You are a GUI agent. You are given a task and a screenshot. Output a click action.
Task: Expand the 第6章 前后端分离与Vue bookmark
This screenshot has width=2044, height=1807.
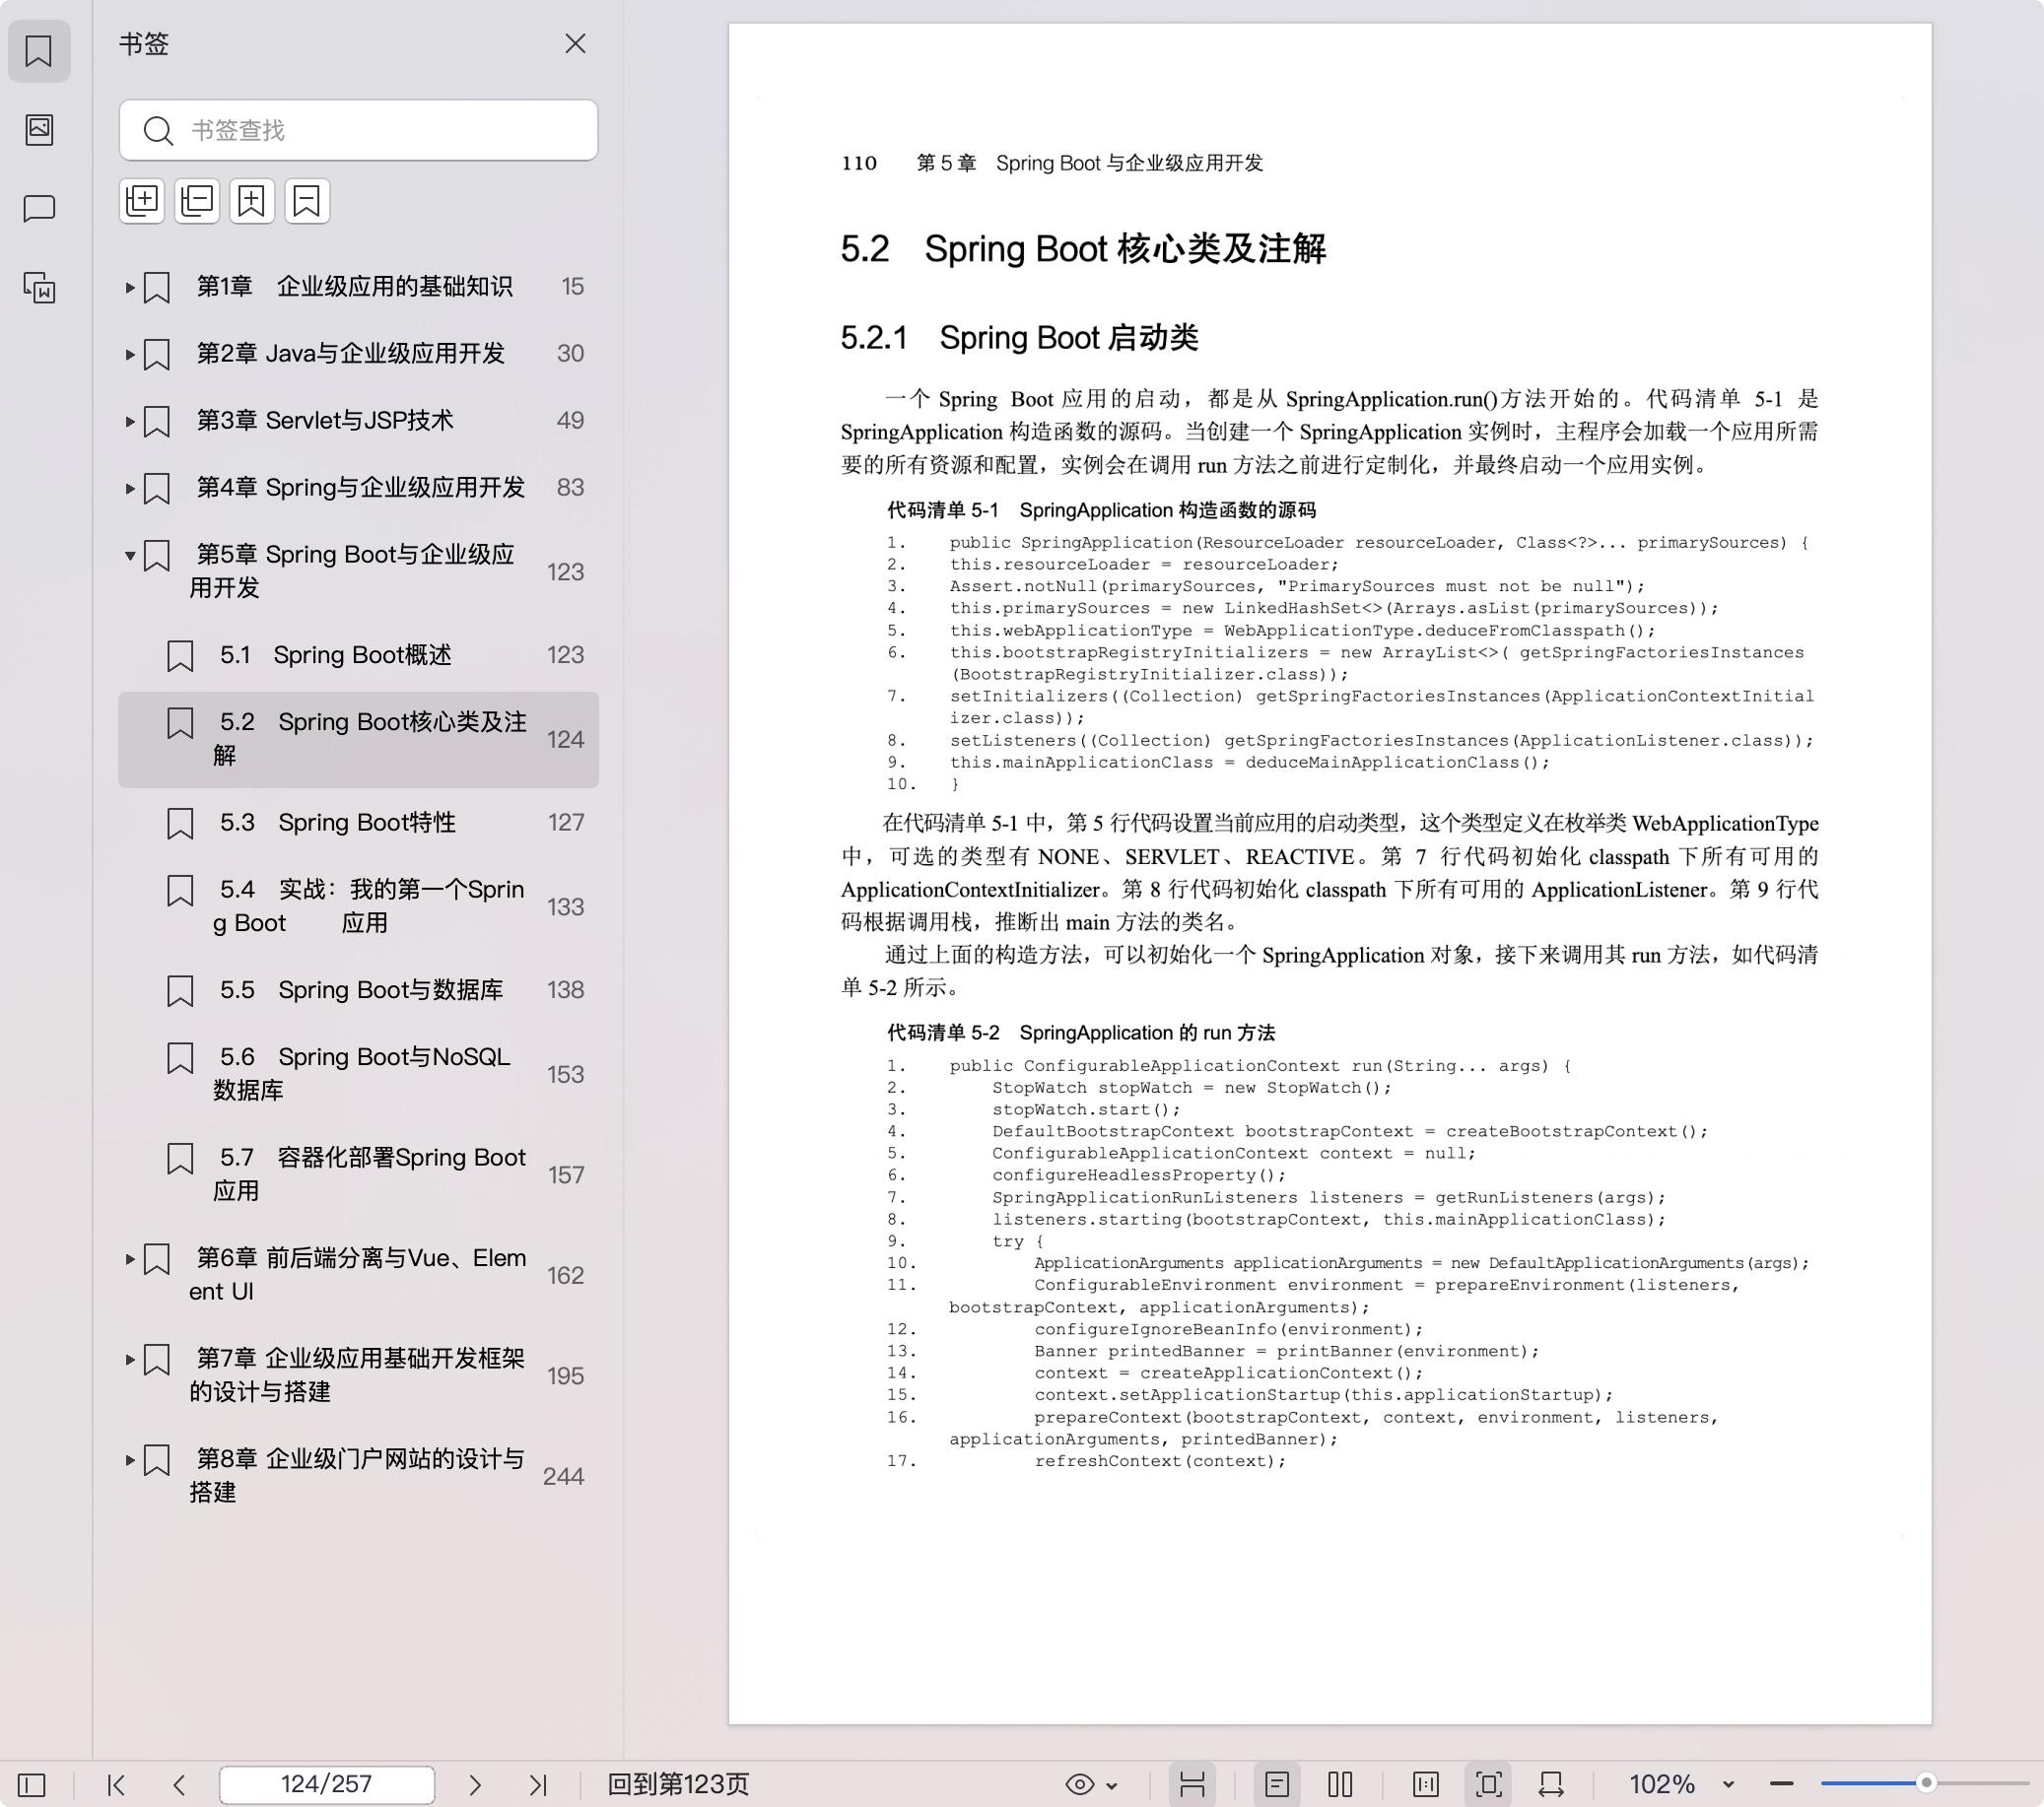pos(130,1260)
